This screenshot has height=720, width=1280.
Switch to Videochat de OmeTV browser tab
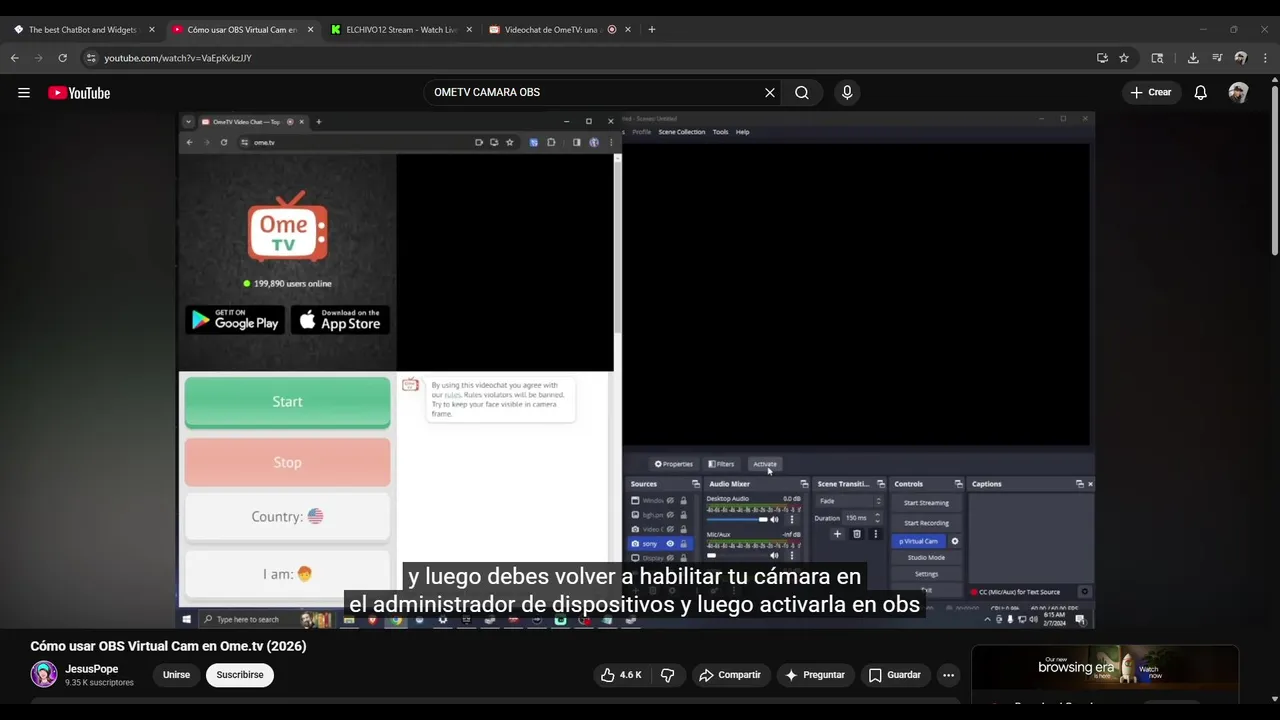[558, 30]
